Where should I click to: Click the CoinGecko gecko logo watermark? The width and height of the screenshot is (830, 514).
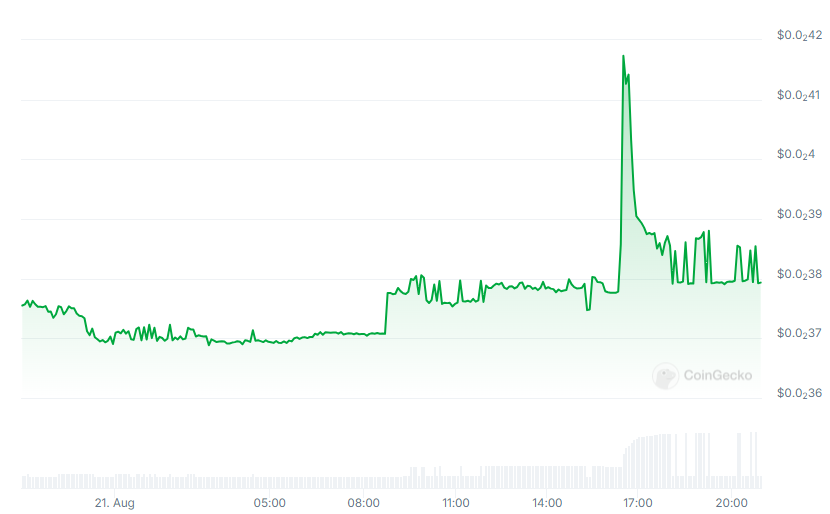tap(665, 376)
